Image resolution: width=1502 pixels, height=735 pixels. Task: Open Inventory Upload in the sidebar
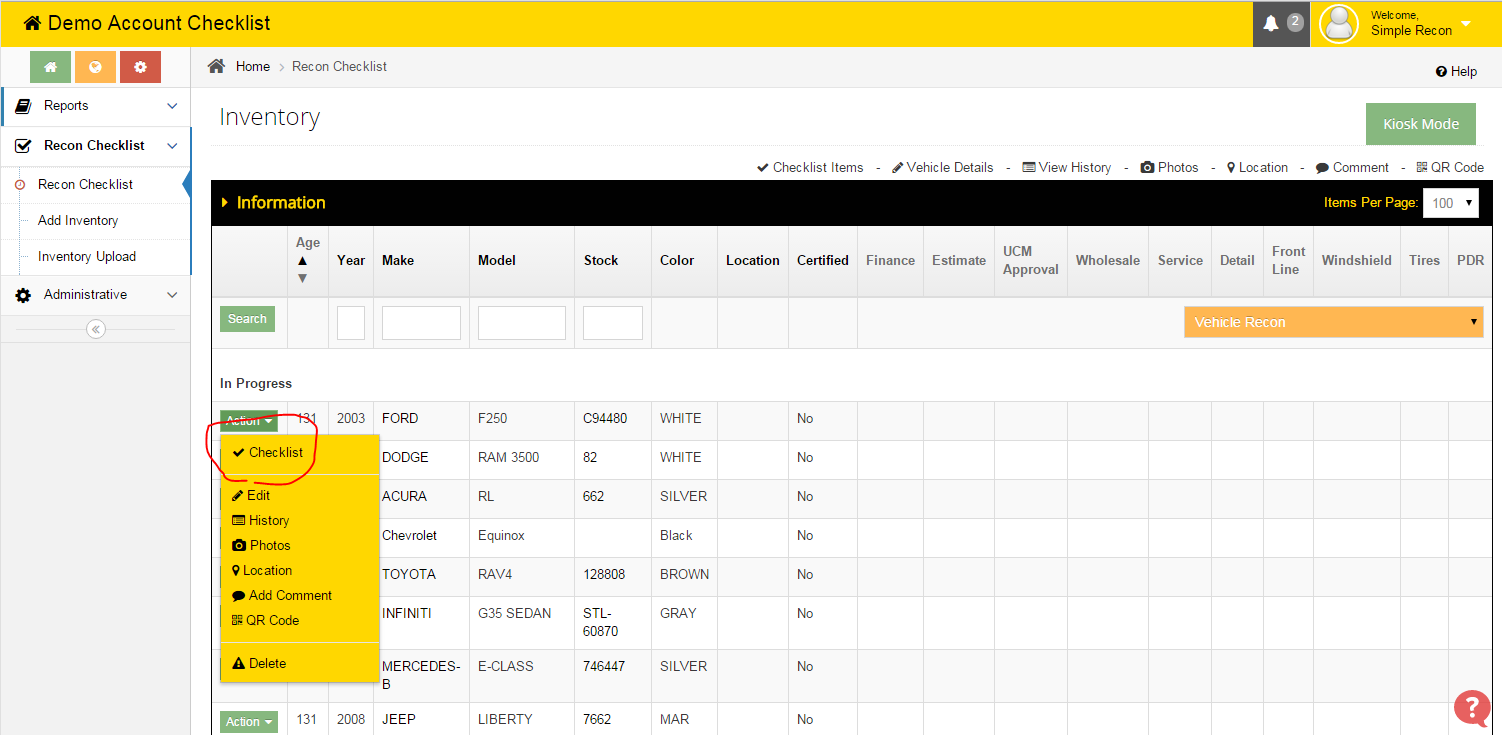[87, 257]
